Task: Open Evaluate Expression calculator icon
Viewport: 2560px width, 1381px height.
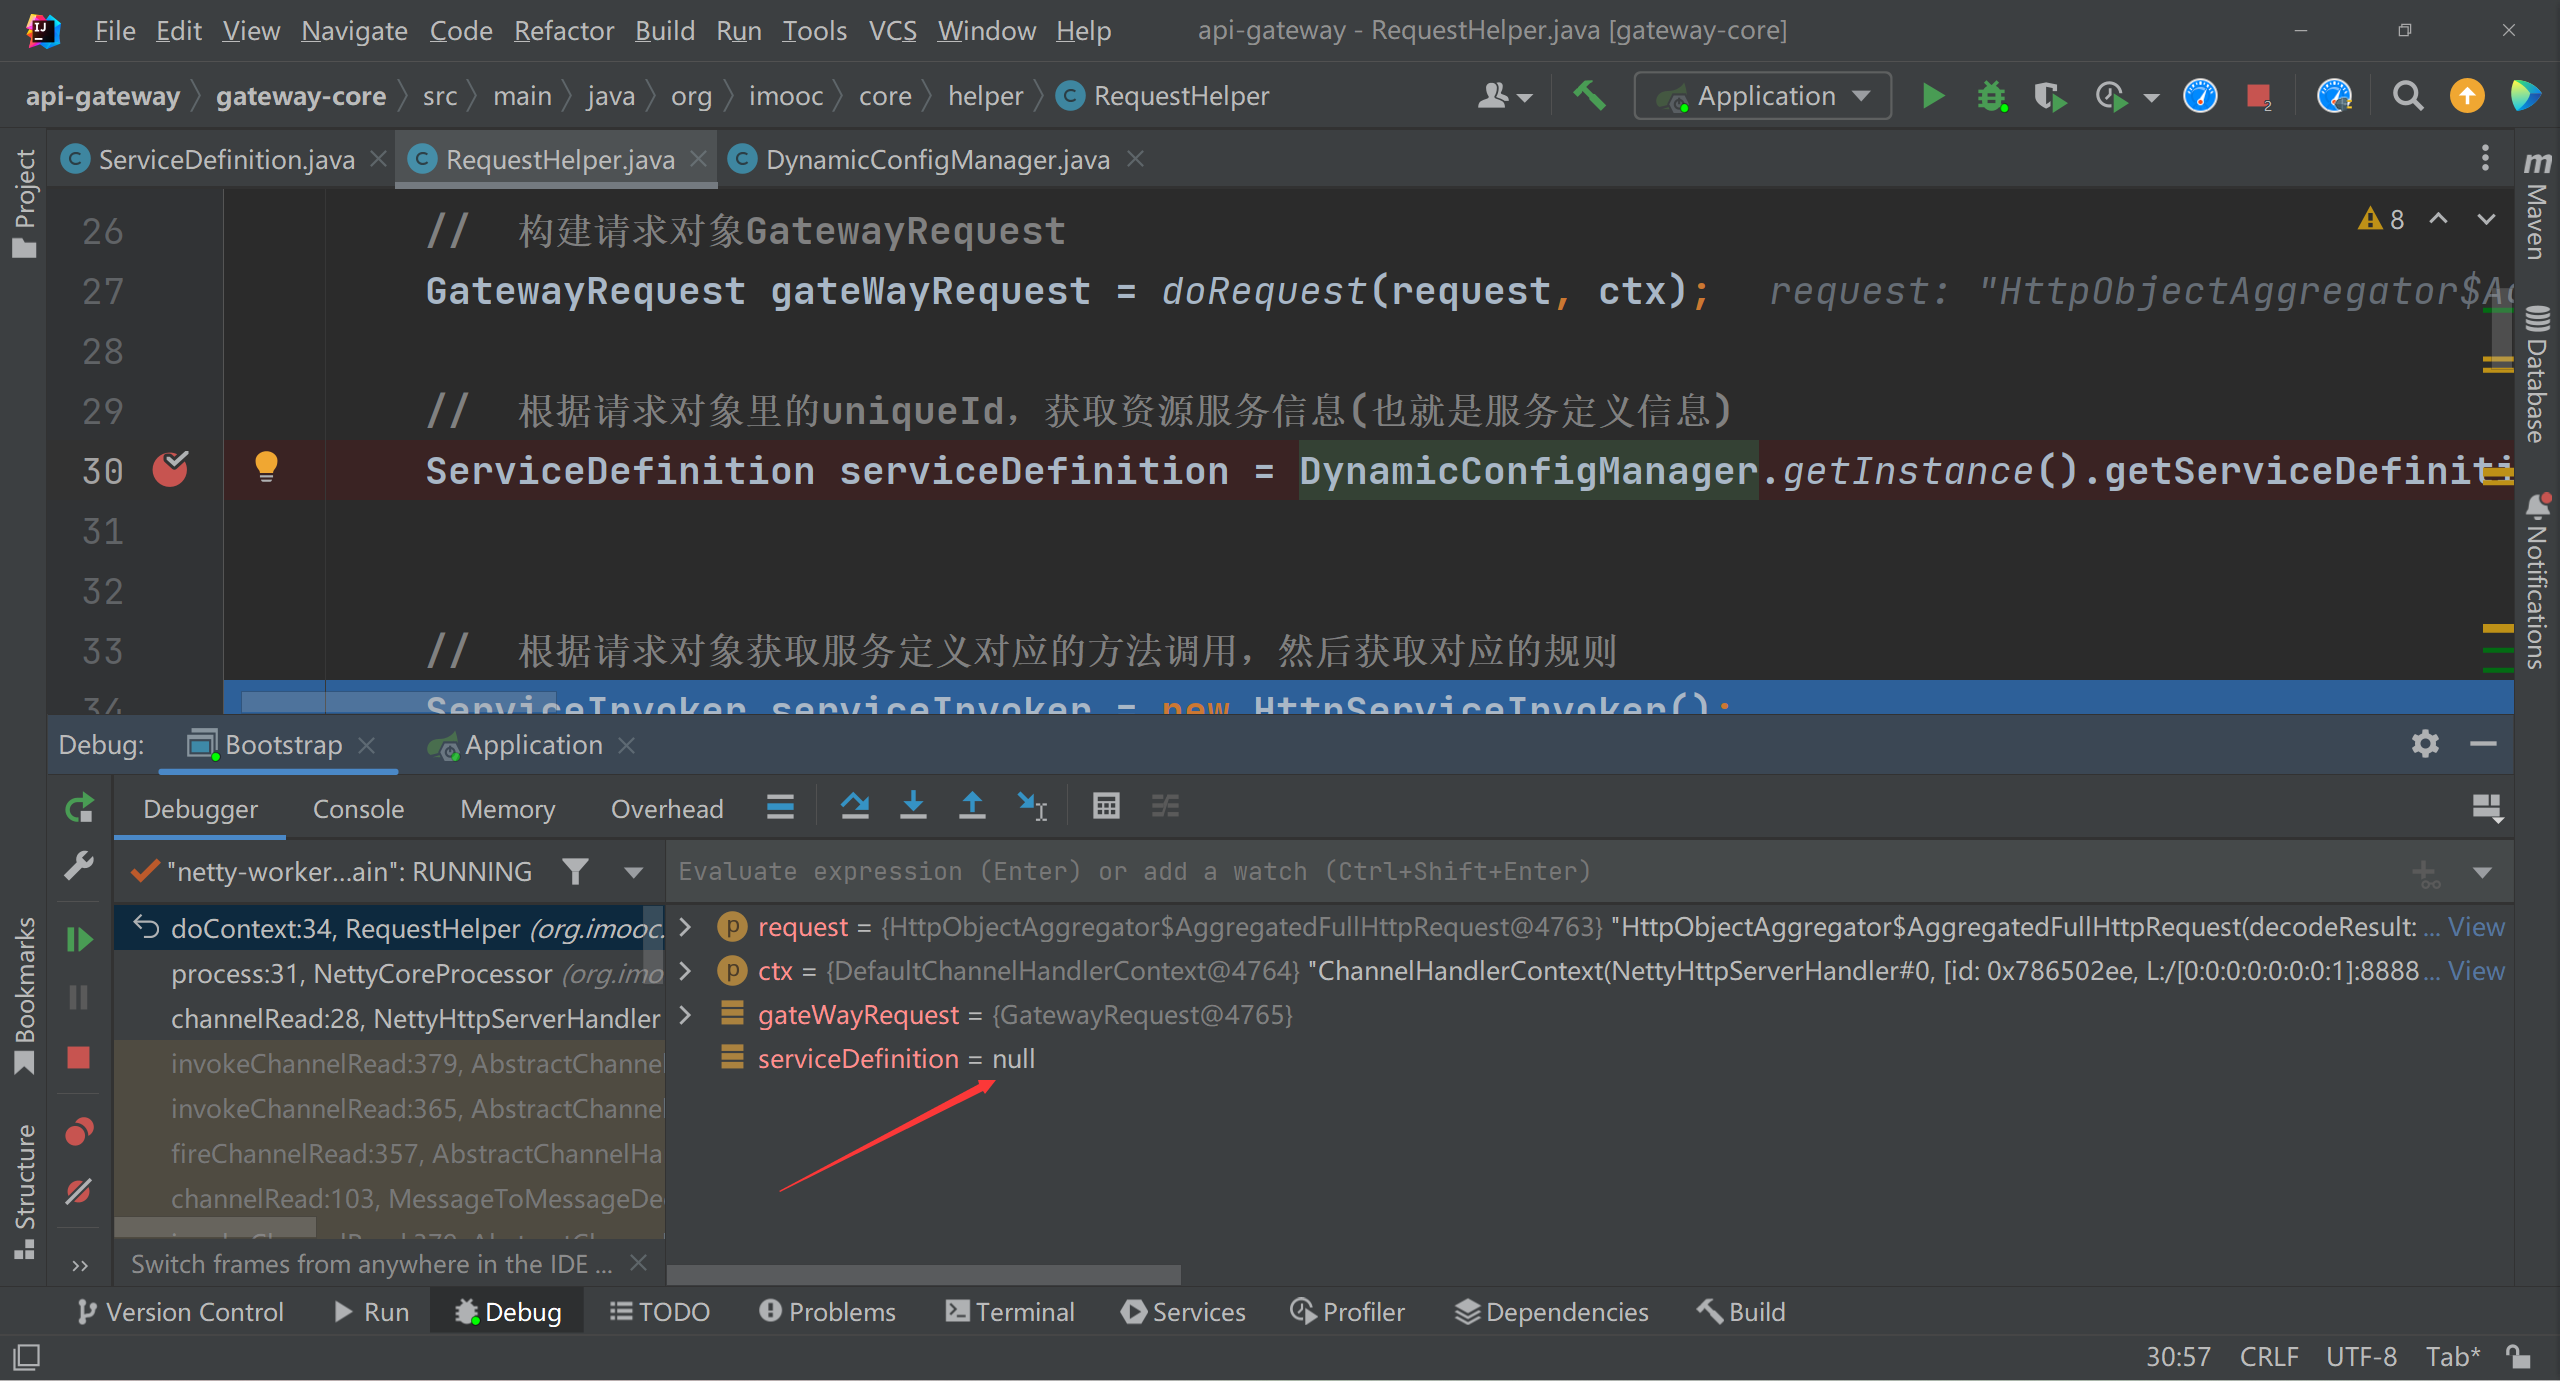Action: pos(1106,806)
